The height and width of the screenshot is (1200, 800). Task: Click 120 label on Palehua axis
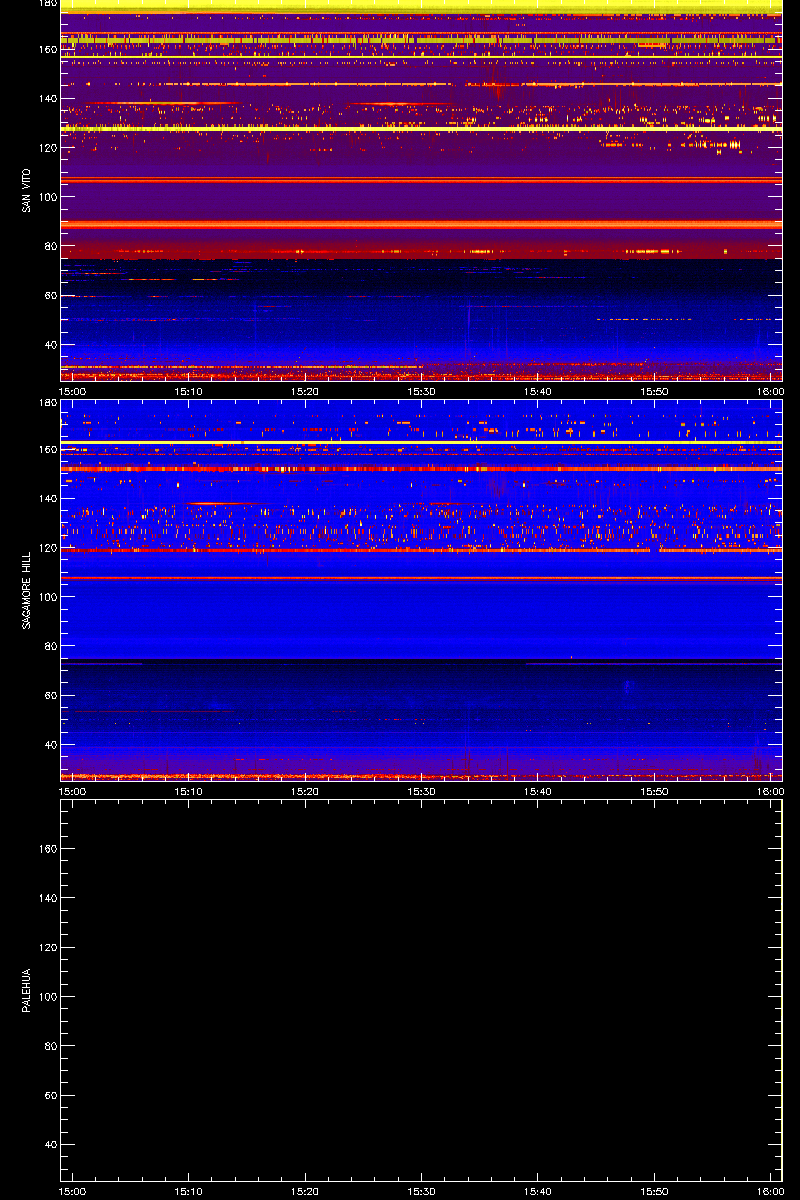click(x=46, y=948)
